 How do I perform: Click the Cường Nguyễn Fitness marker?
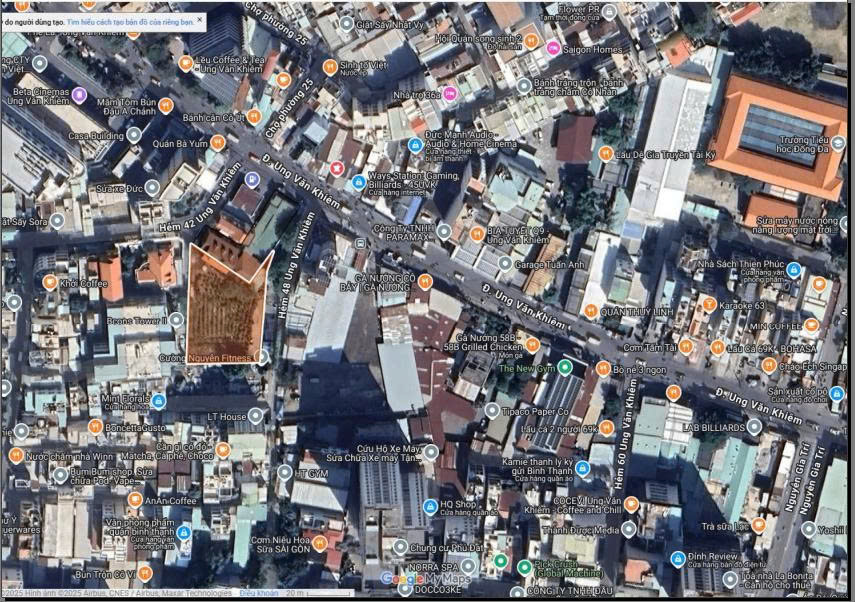[263, 356]
